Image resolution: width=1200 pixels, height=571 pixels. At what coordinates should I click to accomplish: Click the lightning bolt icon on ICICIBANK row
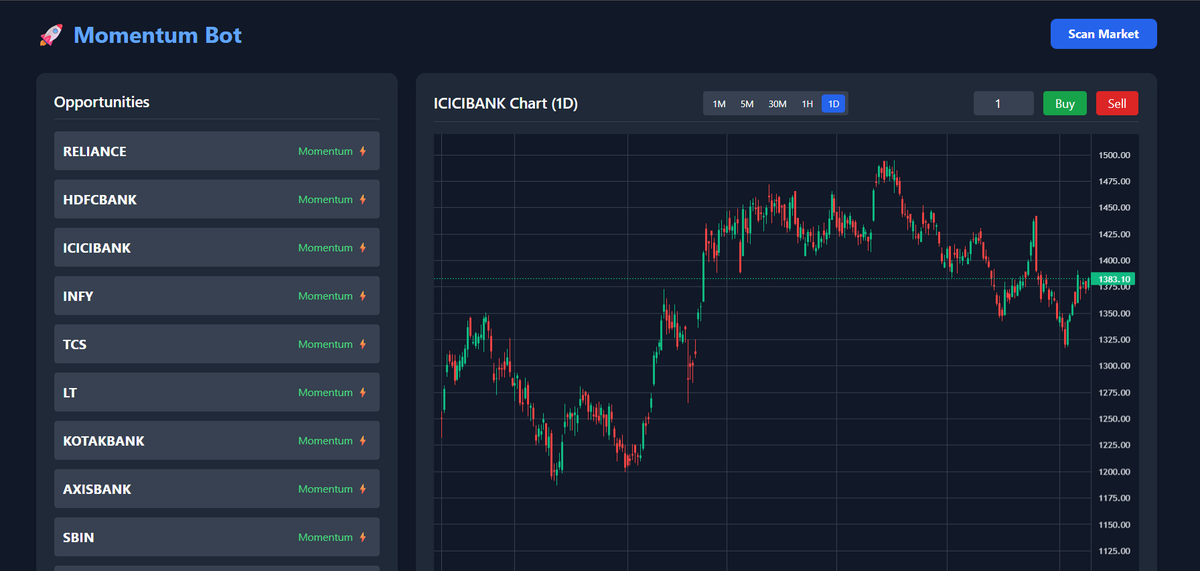tap(363, 247)
